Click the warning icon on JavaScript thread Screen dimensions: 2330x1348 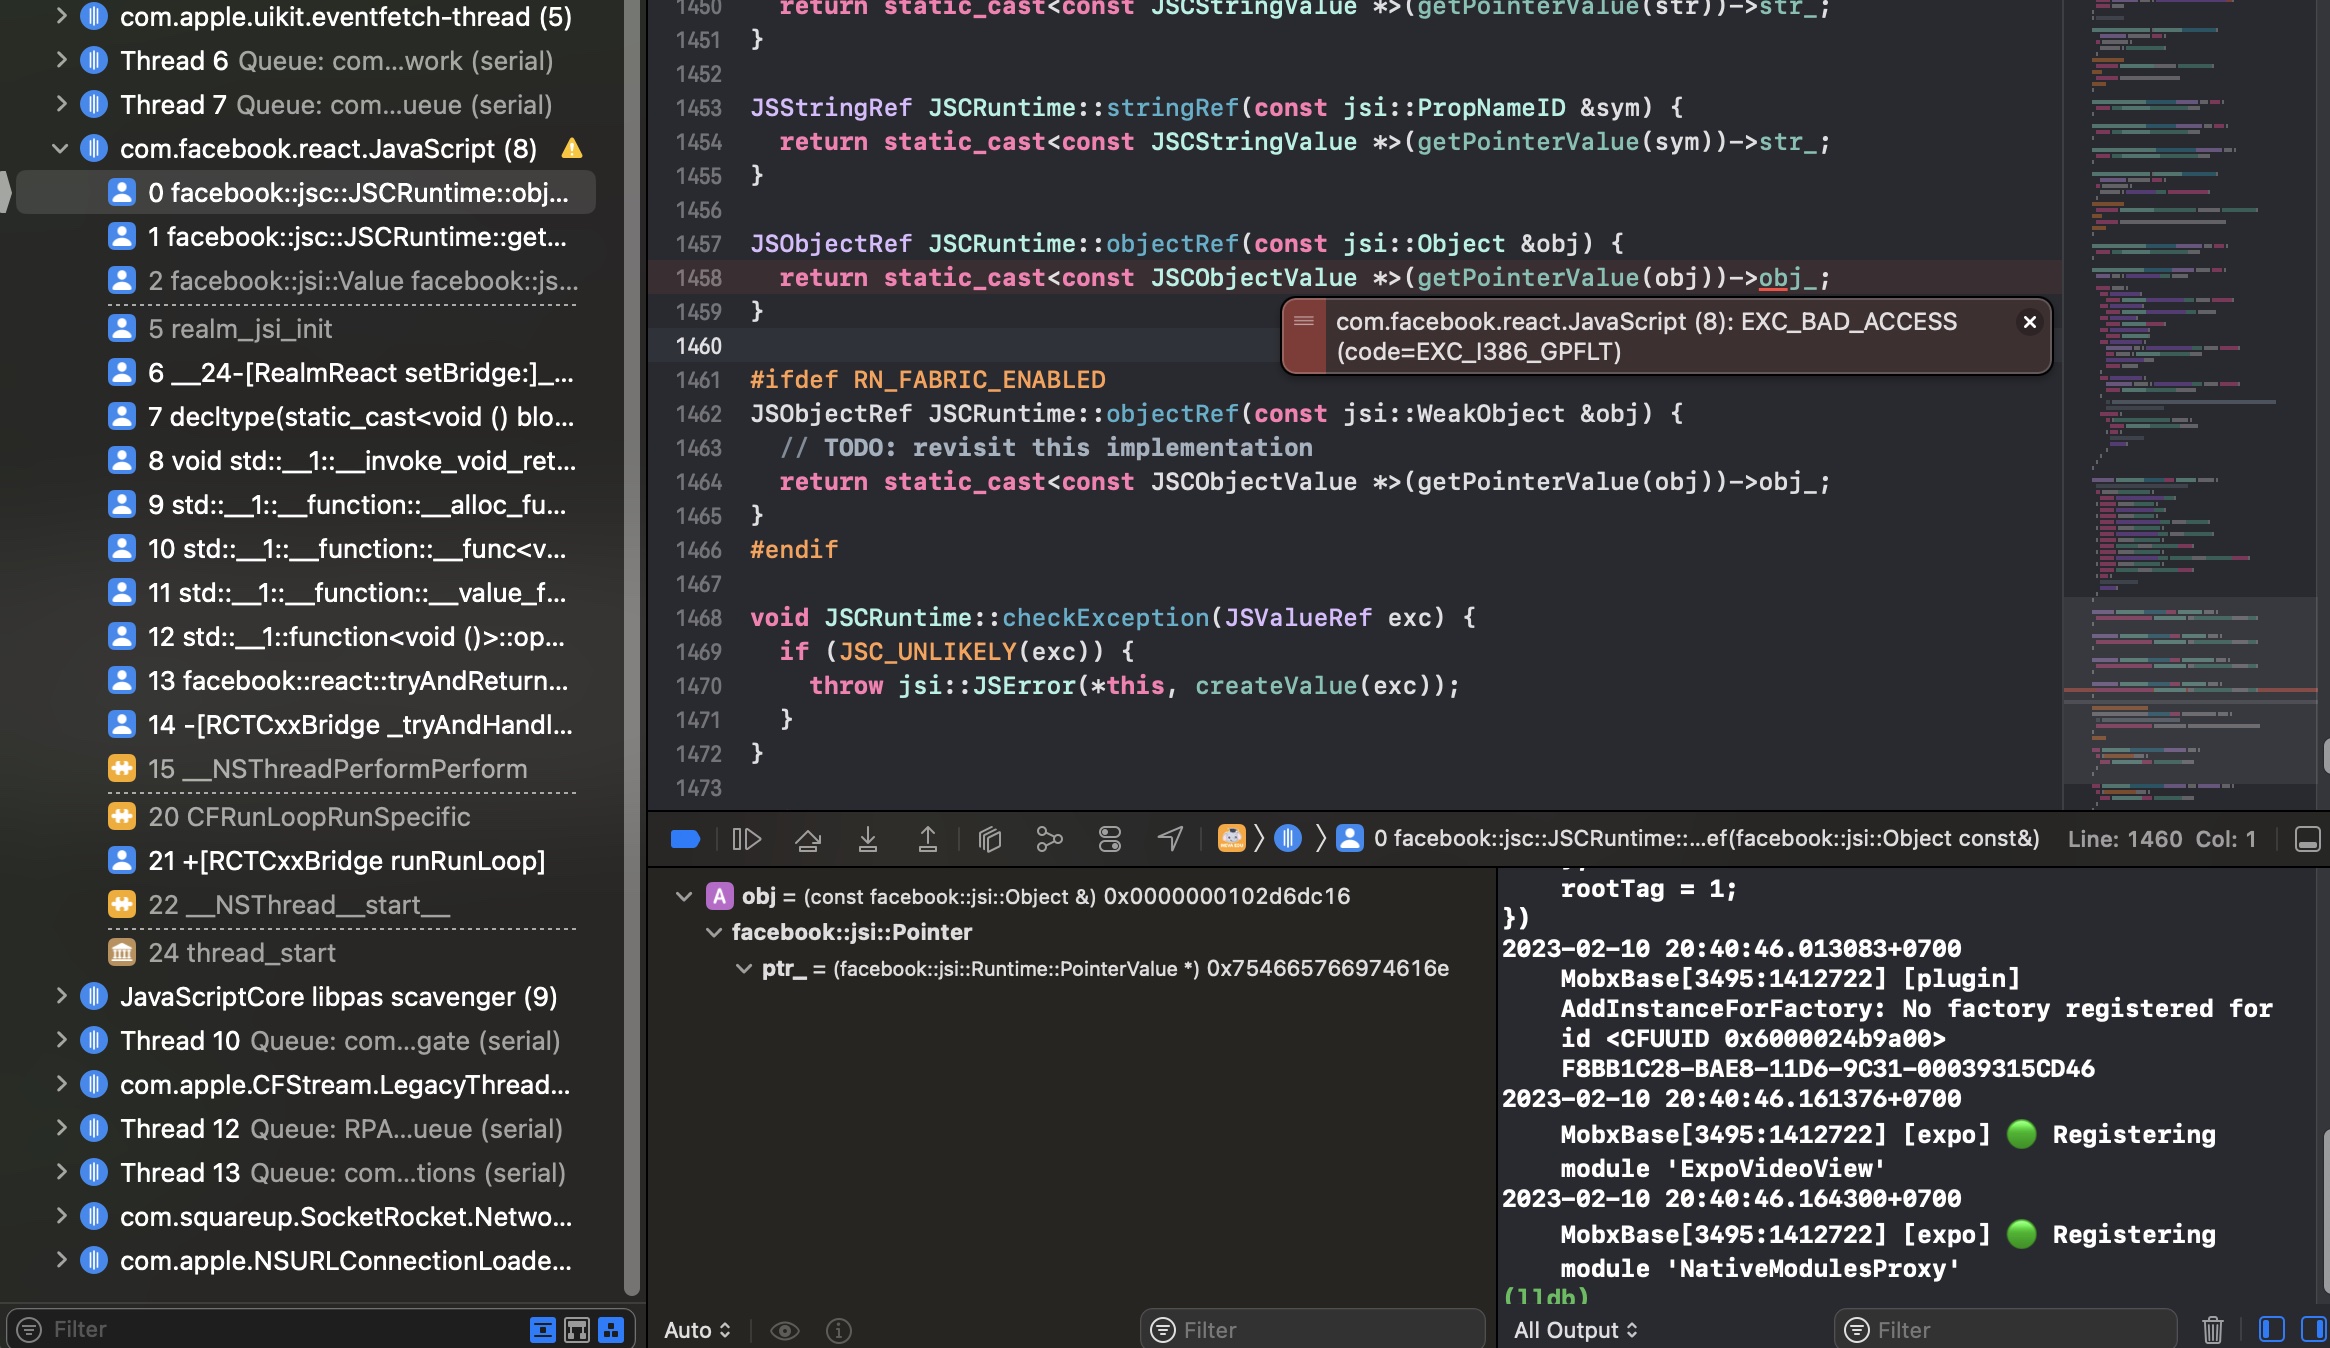(x=572, y=149)
